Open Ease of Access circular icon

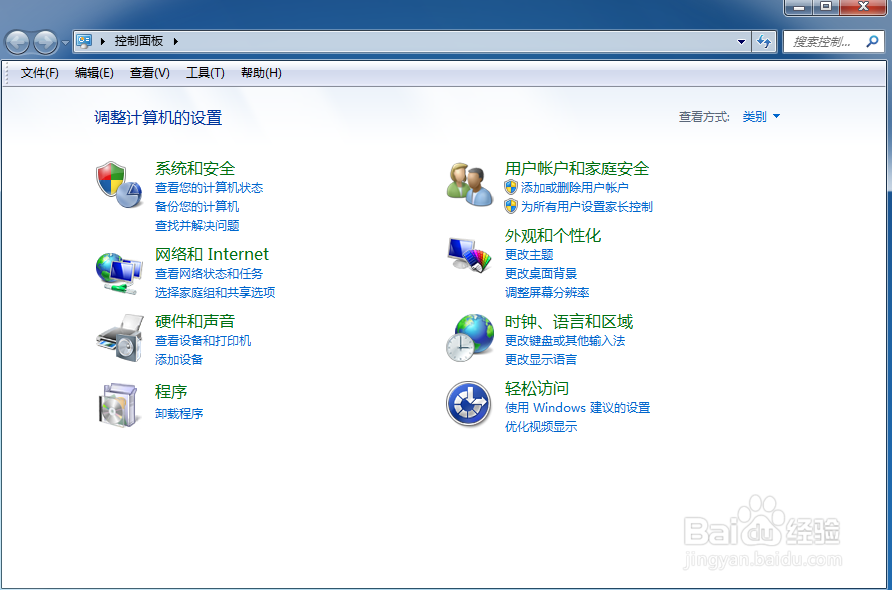click(x=468, y=404)
